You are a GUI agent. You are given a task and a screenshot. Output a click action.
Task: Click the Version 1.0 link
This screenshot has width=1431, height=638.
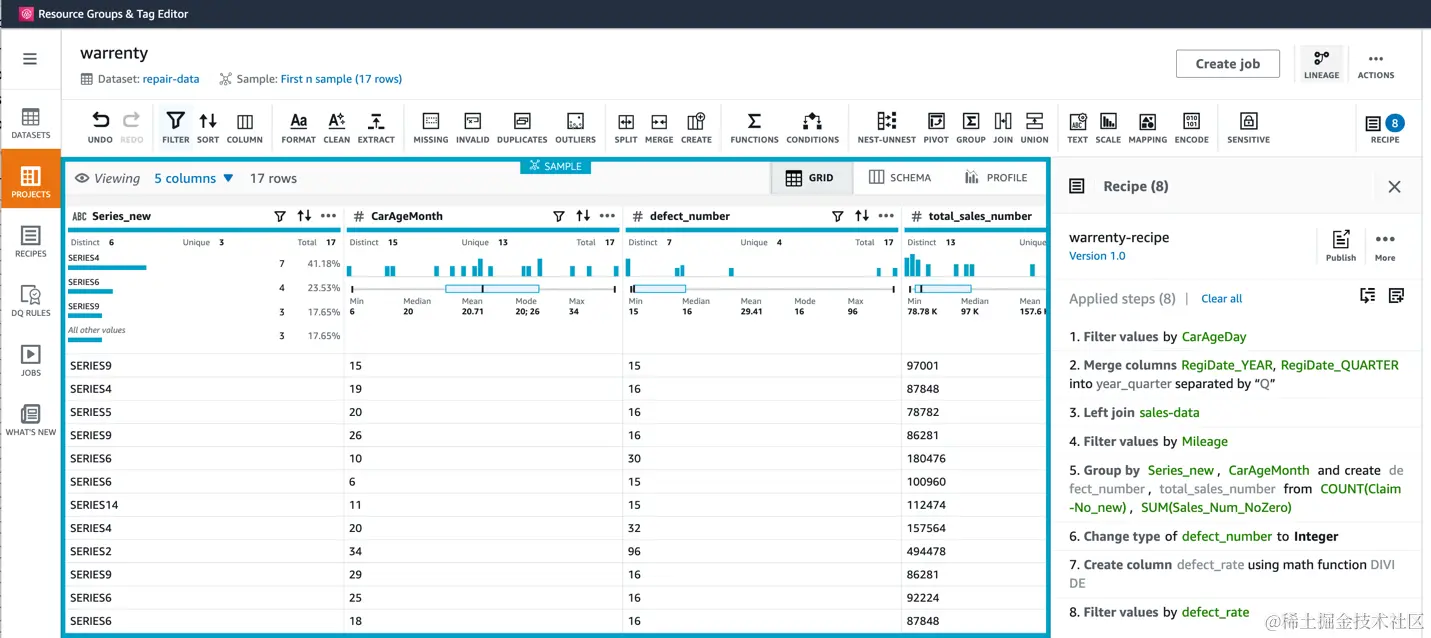1097,256
